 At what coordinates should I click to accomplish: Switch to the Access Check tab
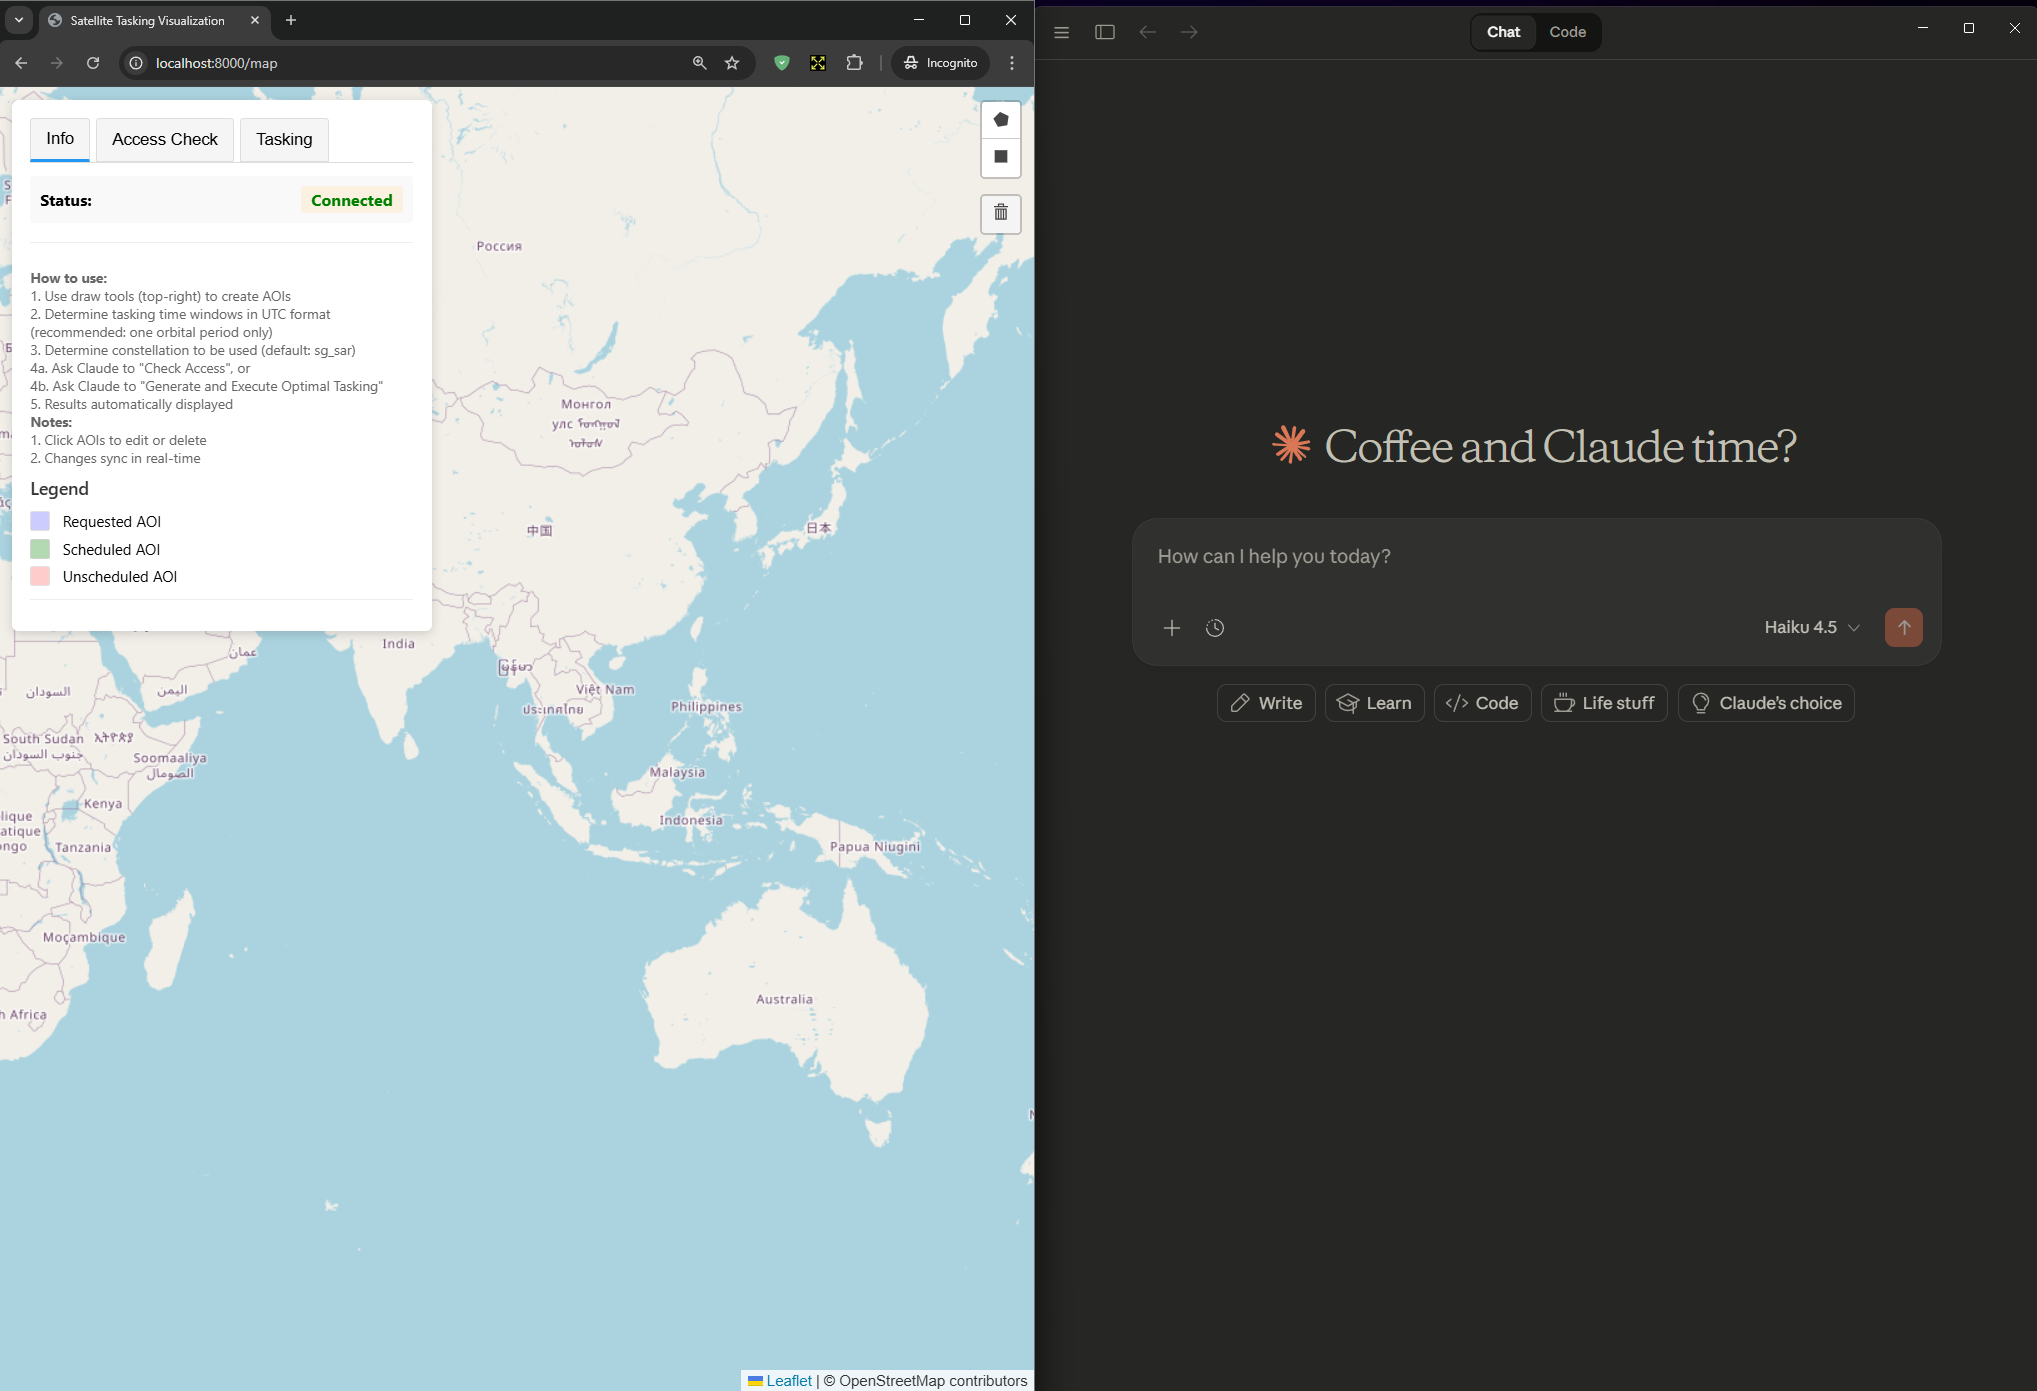[165, 139]
